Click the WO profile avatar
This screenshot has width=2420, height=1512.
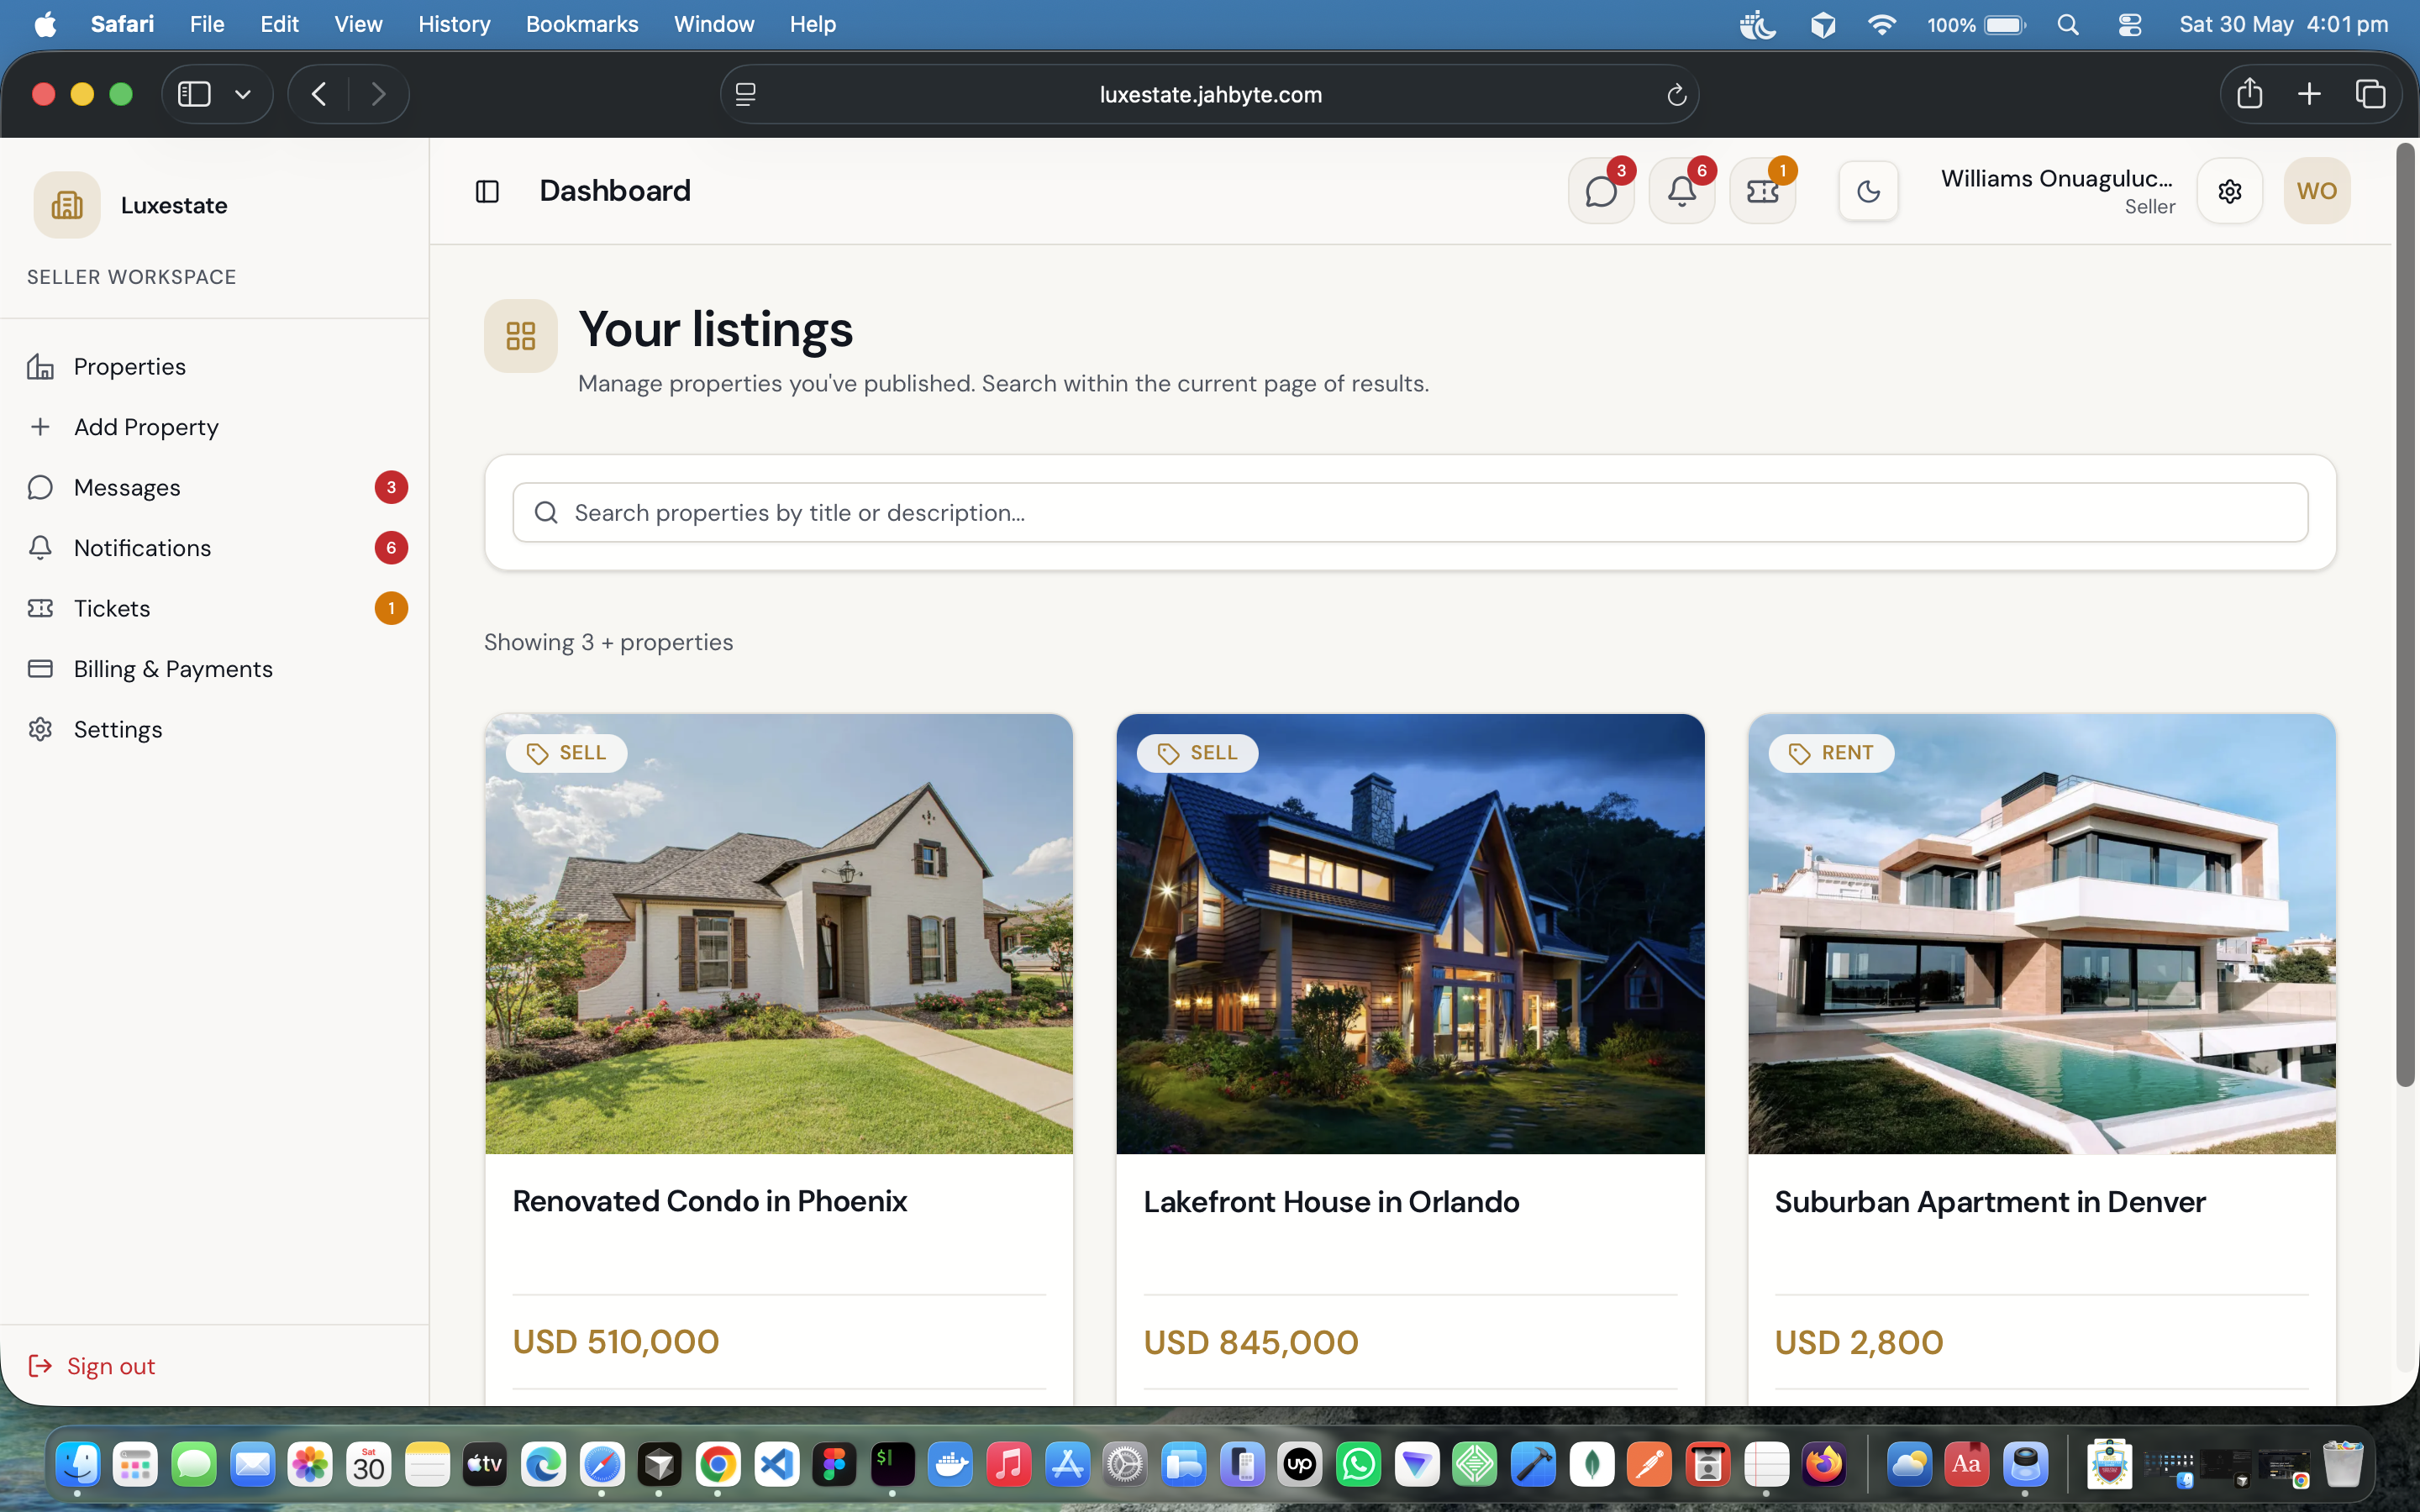click(x=2317, y=191)
